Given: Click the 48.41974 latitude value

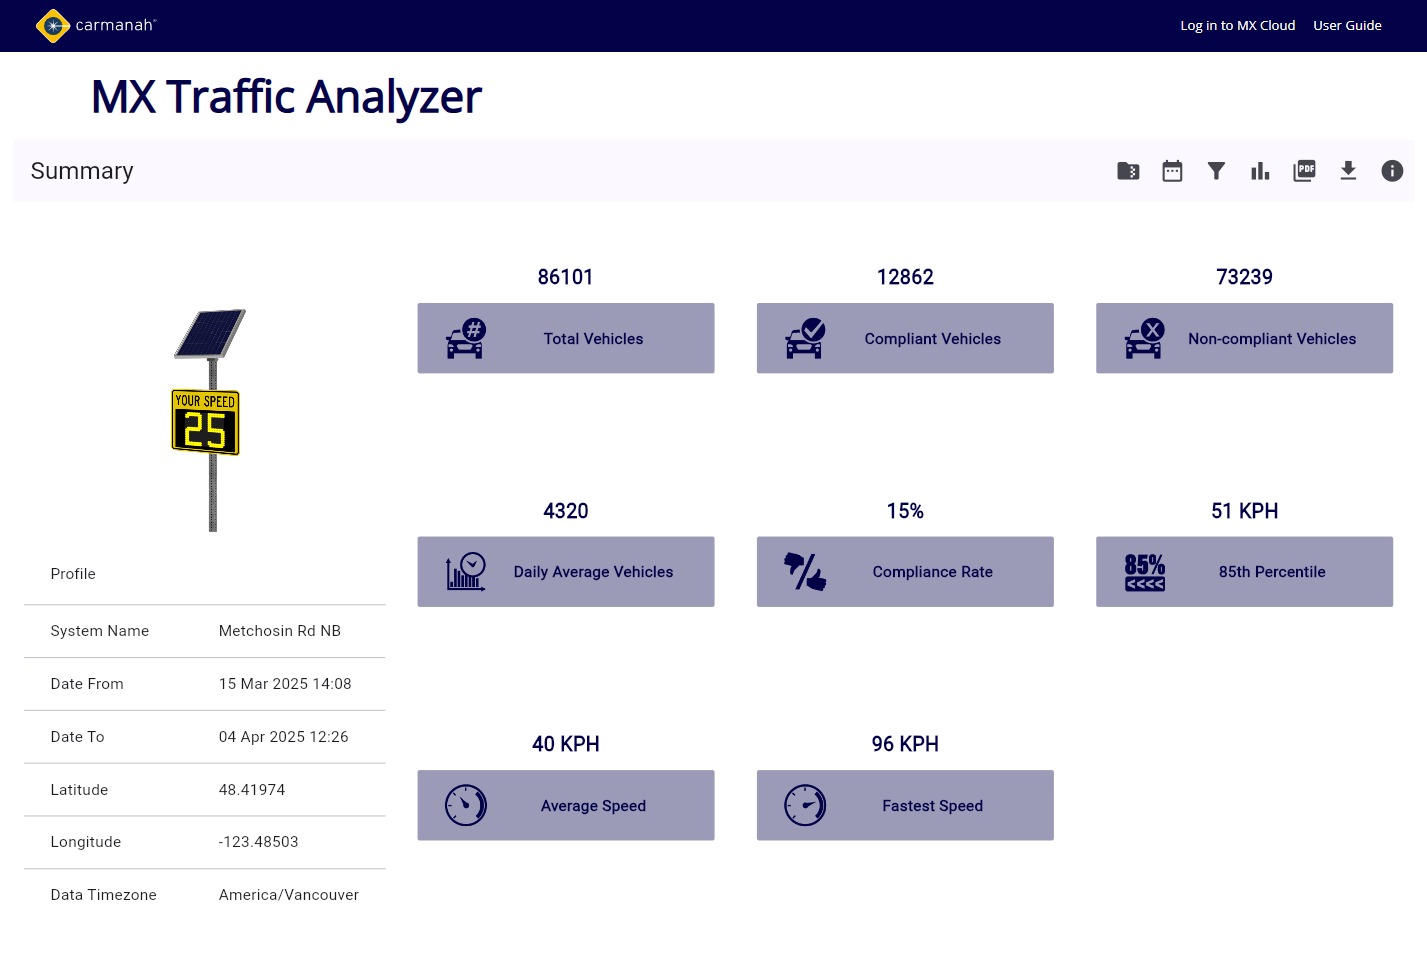Looking at the screenshot, I should point(252,790).
